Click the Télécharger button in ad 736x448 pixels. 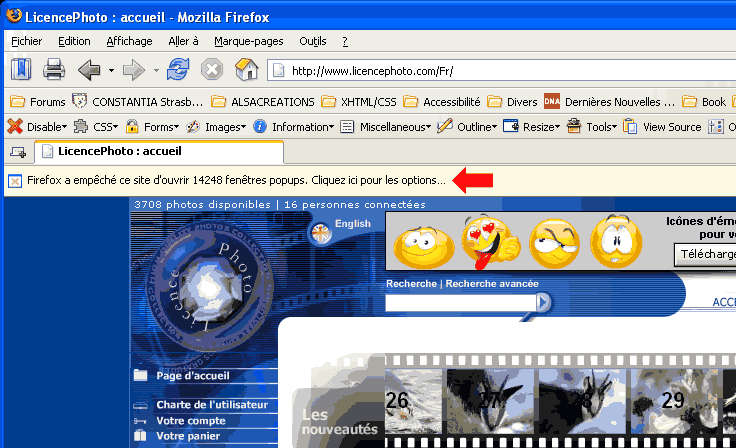(705, 255)
